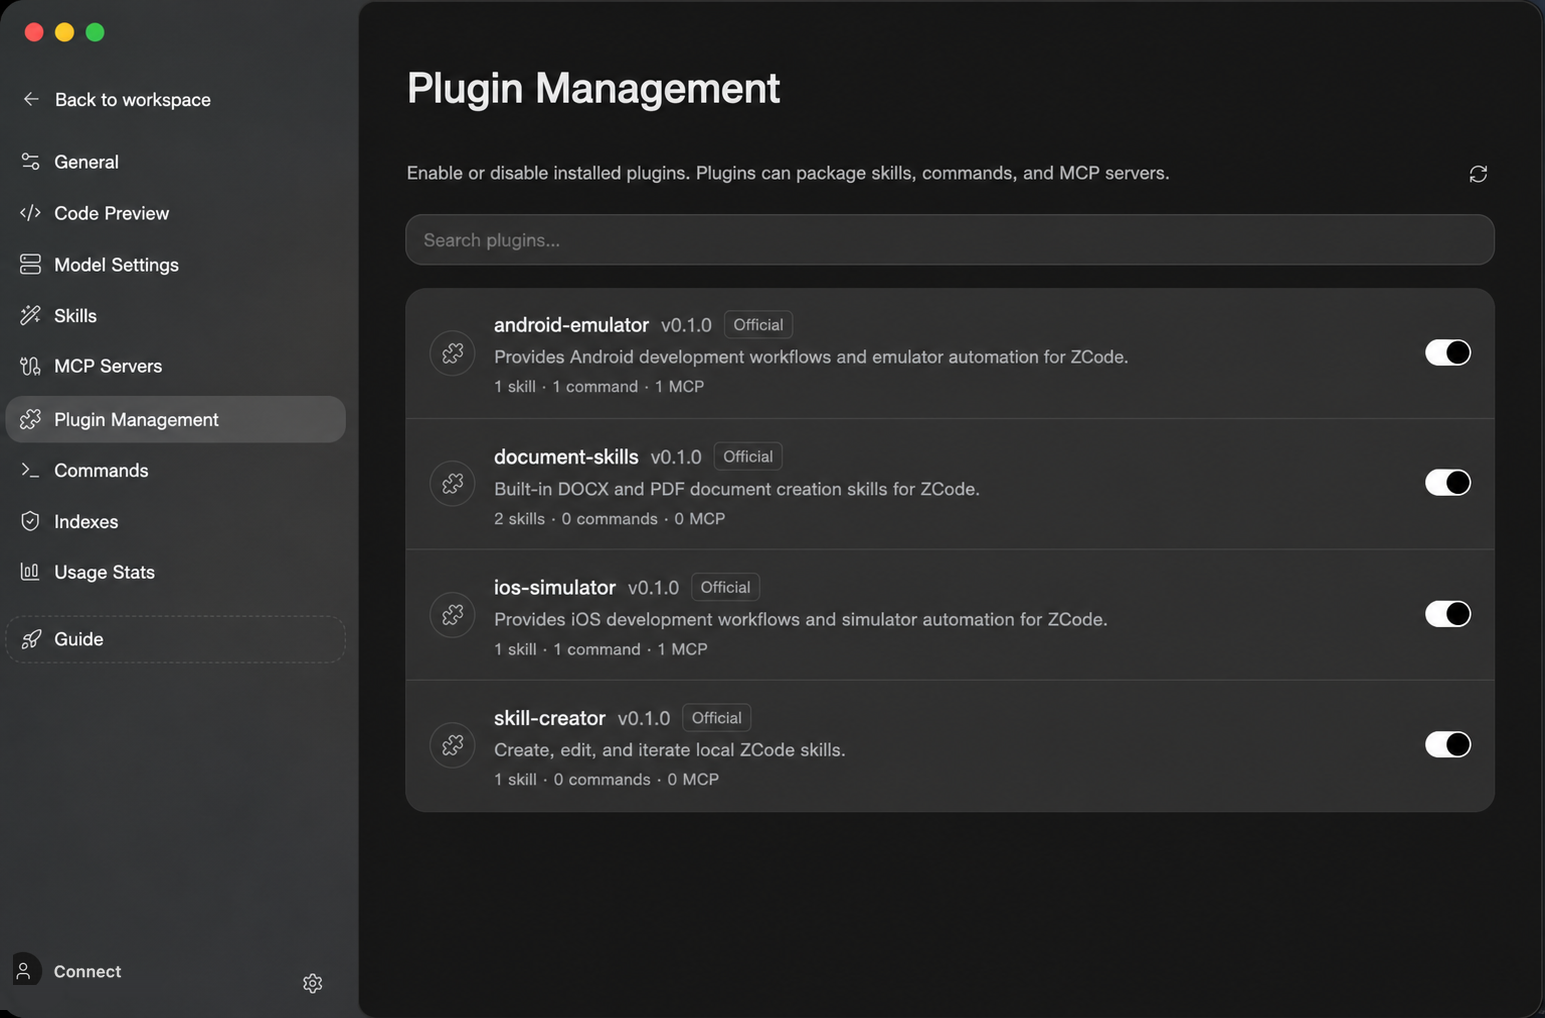Open the Guide button

pos(176,639)
